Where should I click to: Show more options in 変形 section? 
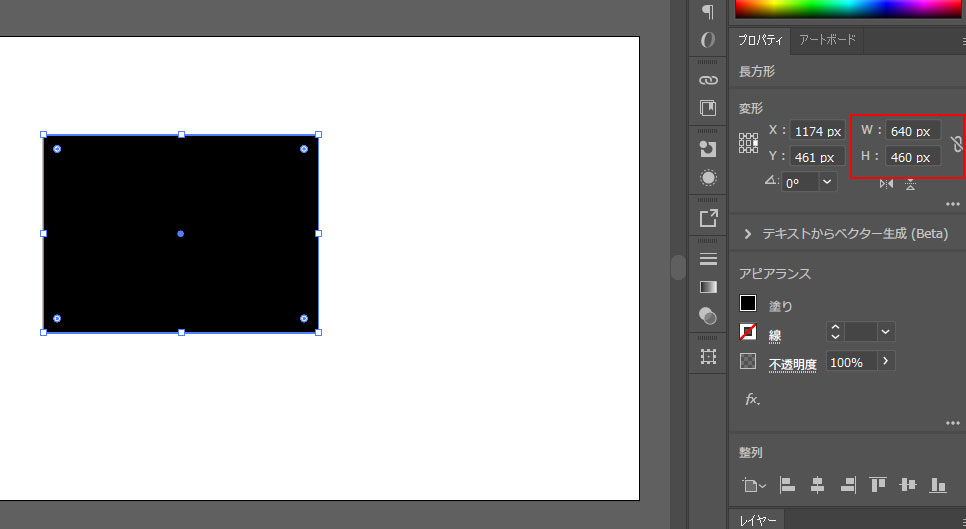click(x=952, y=204)
